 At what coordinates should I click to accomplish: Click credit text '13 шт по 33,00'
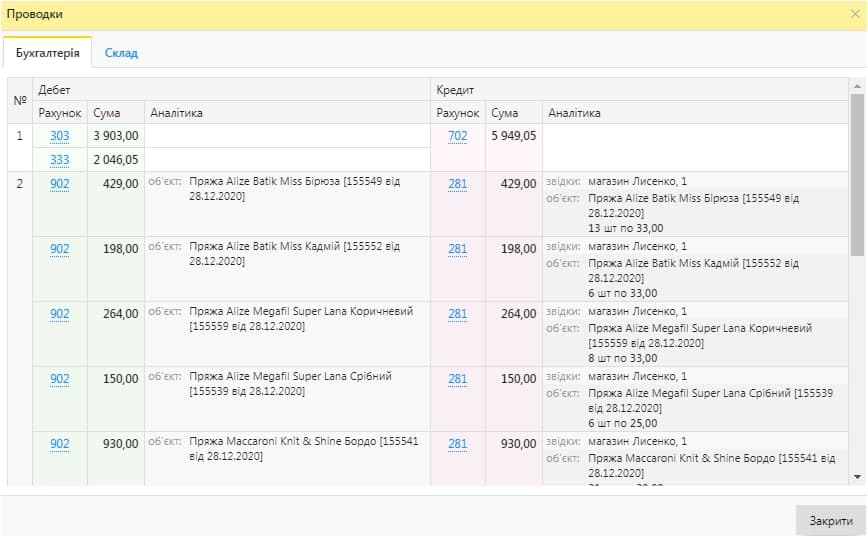tap(626, 228)
